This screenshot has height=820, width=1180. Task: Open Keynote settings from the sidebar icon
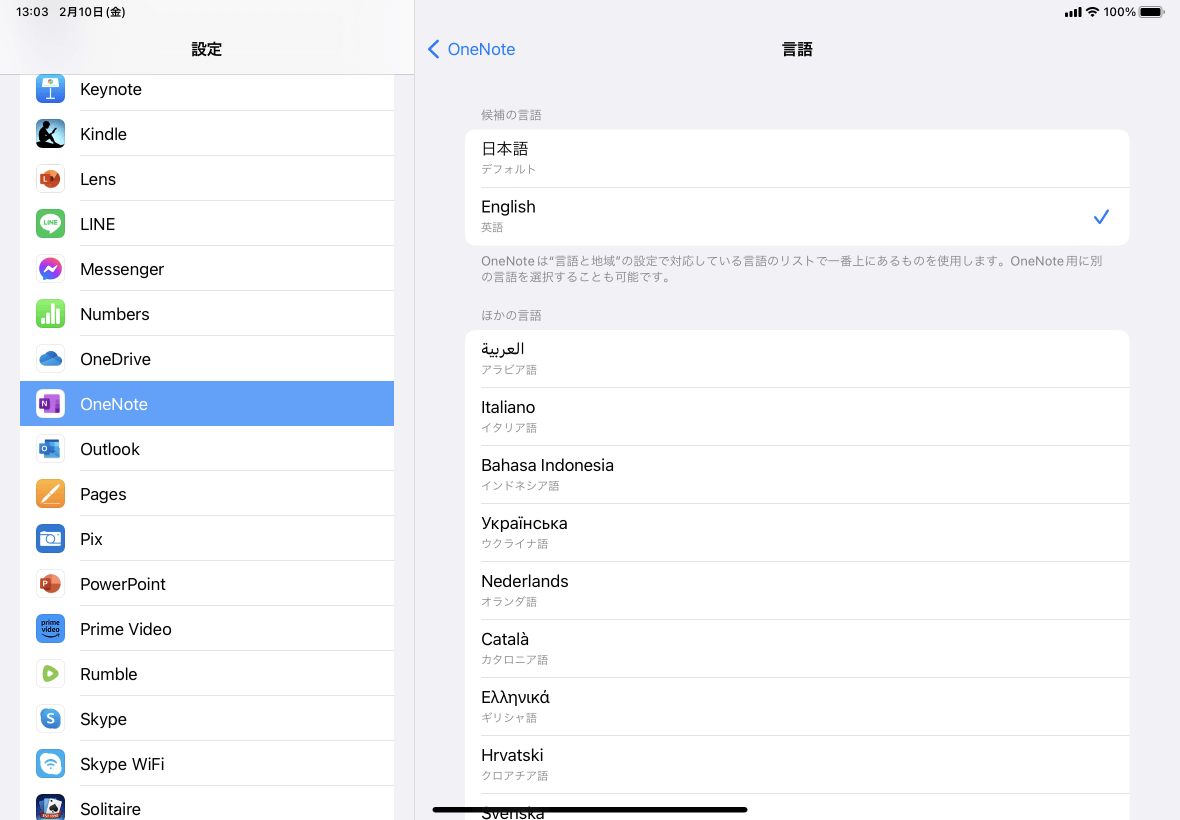point(50,88)
